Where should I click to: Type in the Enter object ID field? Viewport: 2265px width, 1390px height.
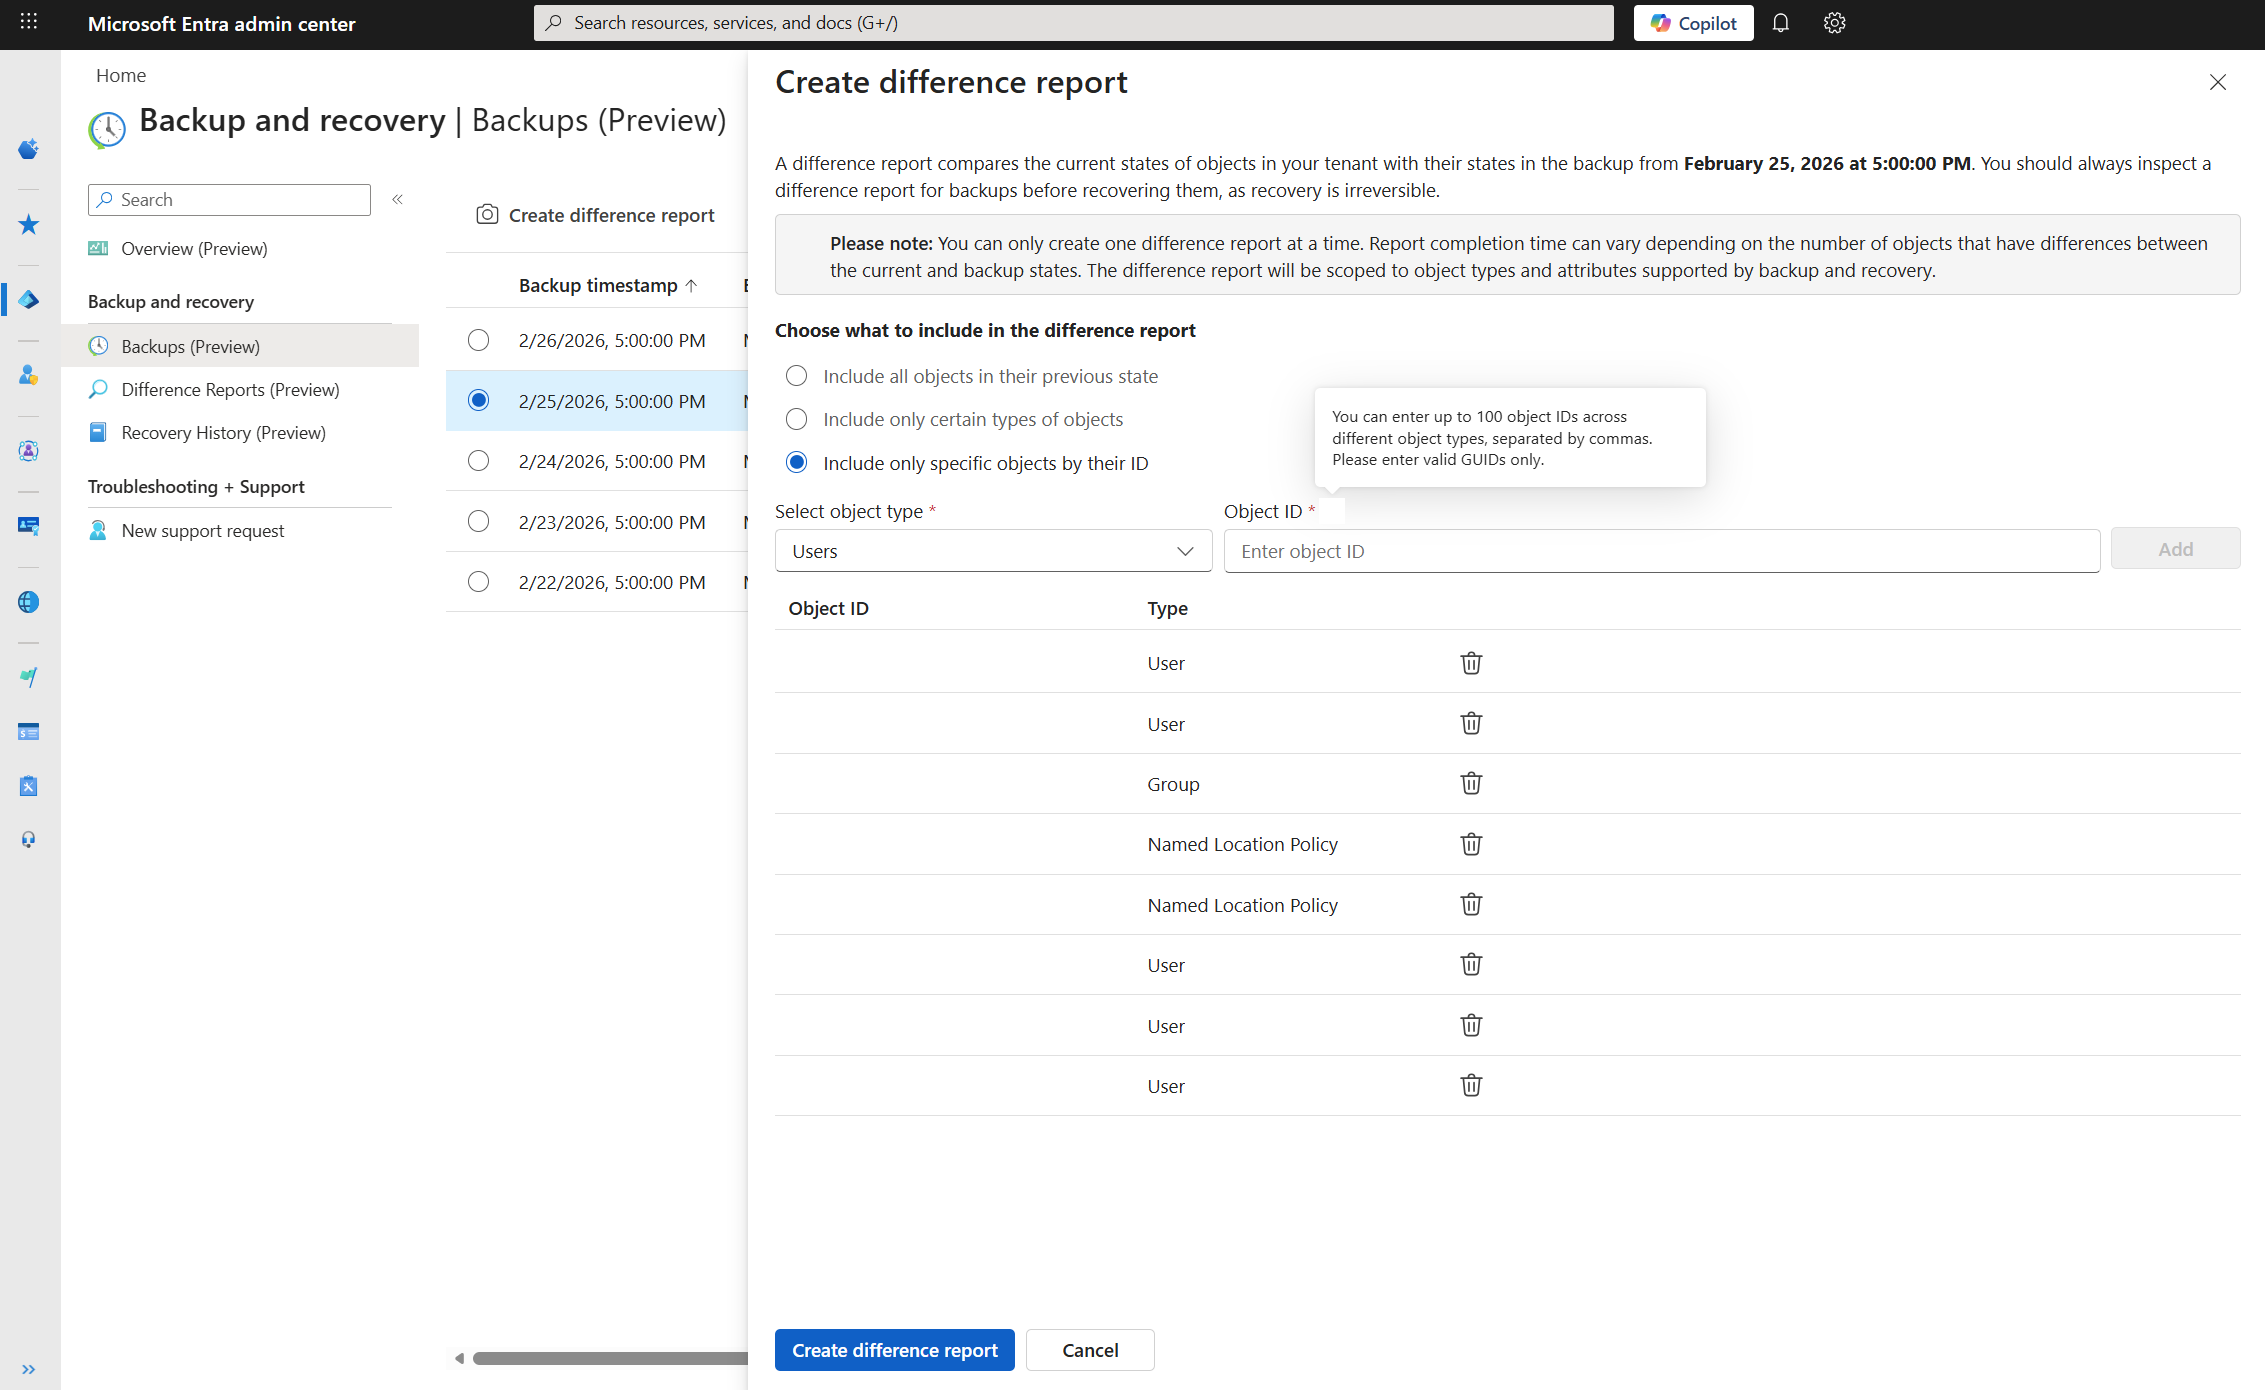[1660, 550]
